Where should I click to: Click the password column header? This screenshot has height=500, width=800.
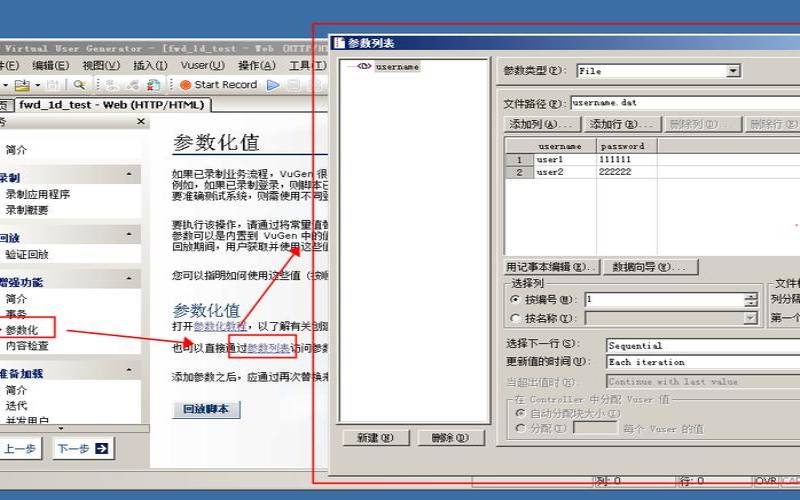[x=627, y=146]
